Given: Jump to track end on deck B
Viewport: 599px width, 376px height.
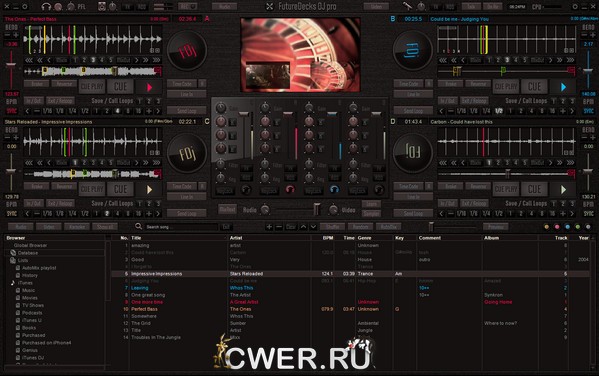Looking at the screenshot, I should click(570, 60).
